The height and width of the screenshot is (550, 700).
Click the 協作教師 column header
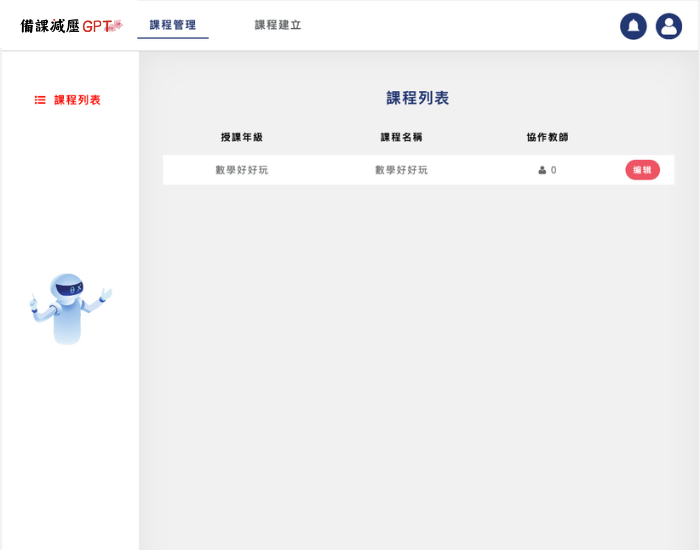[548, 137]
